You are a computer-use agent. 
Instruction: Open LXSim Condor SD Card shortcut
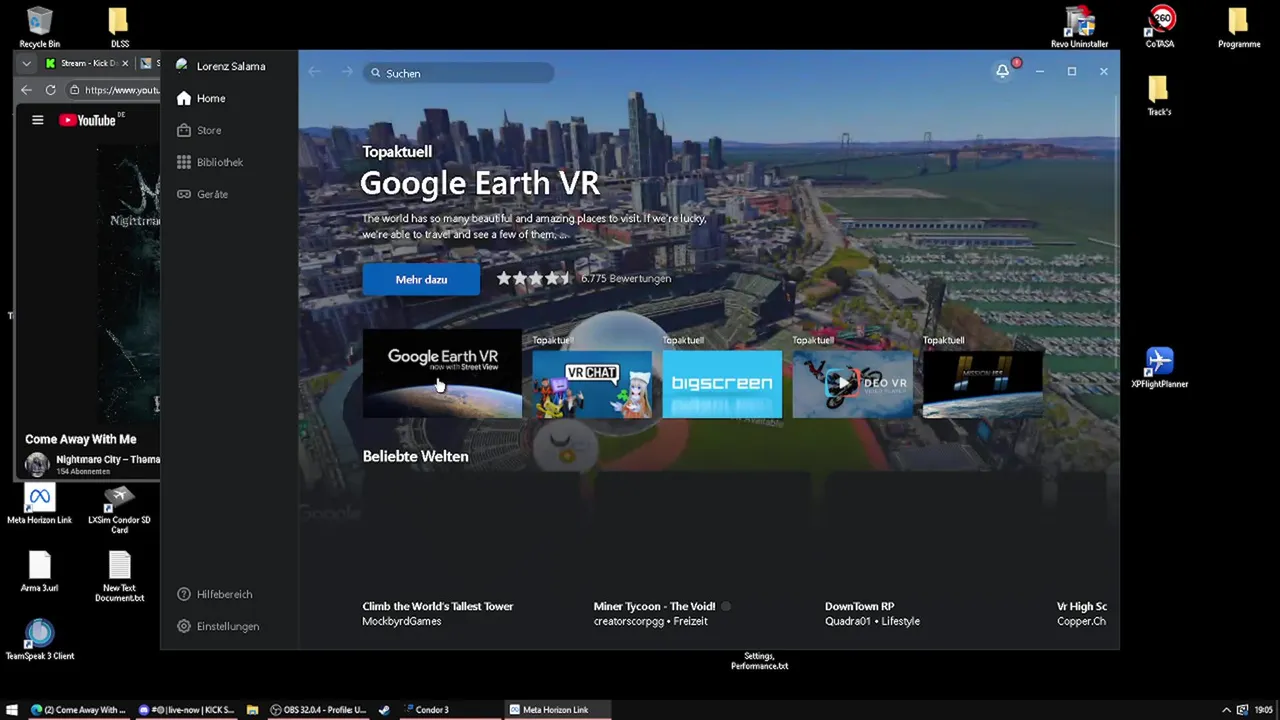[x=119, y=507]
